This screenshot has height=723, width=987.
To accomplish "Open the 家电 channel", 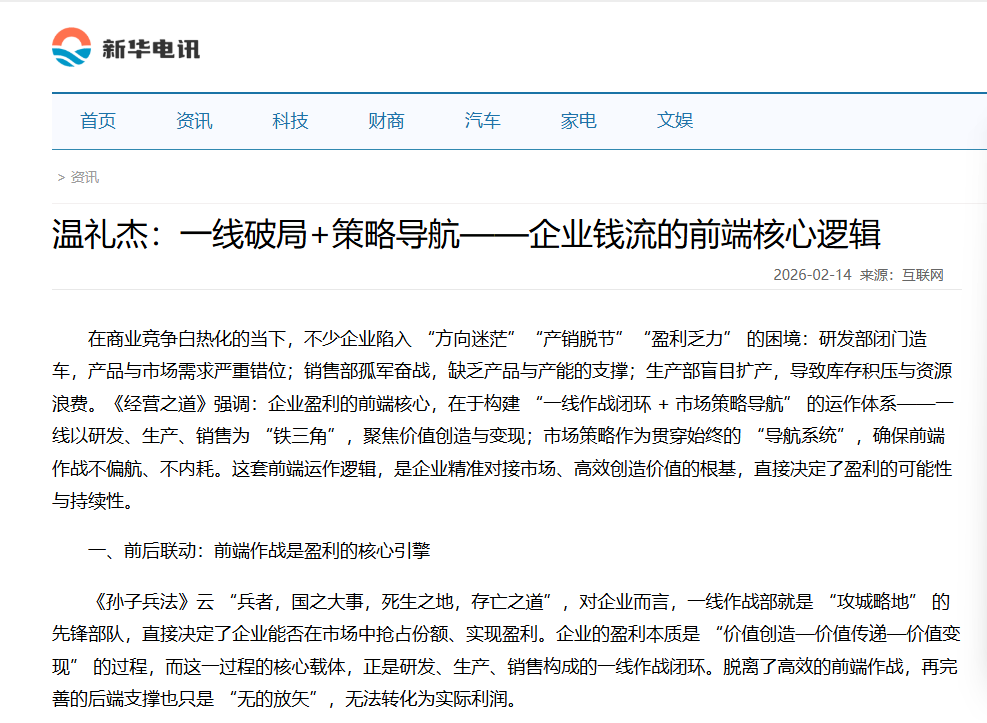I will pyautogui.click(x=578, y=120).
